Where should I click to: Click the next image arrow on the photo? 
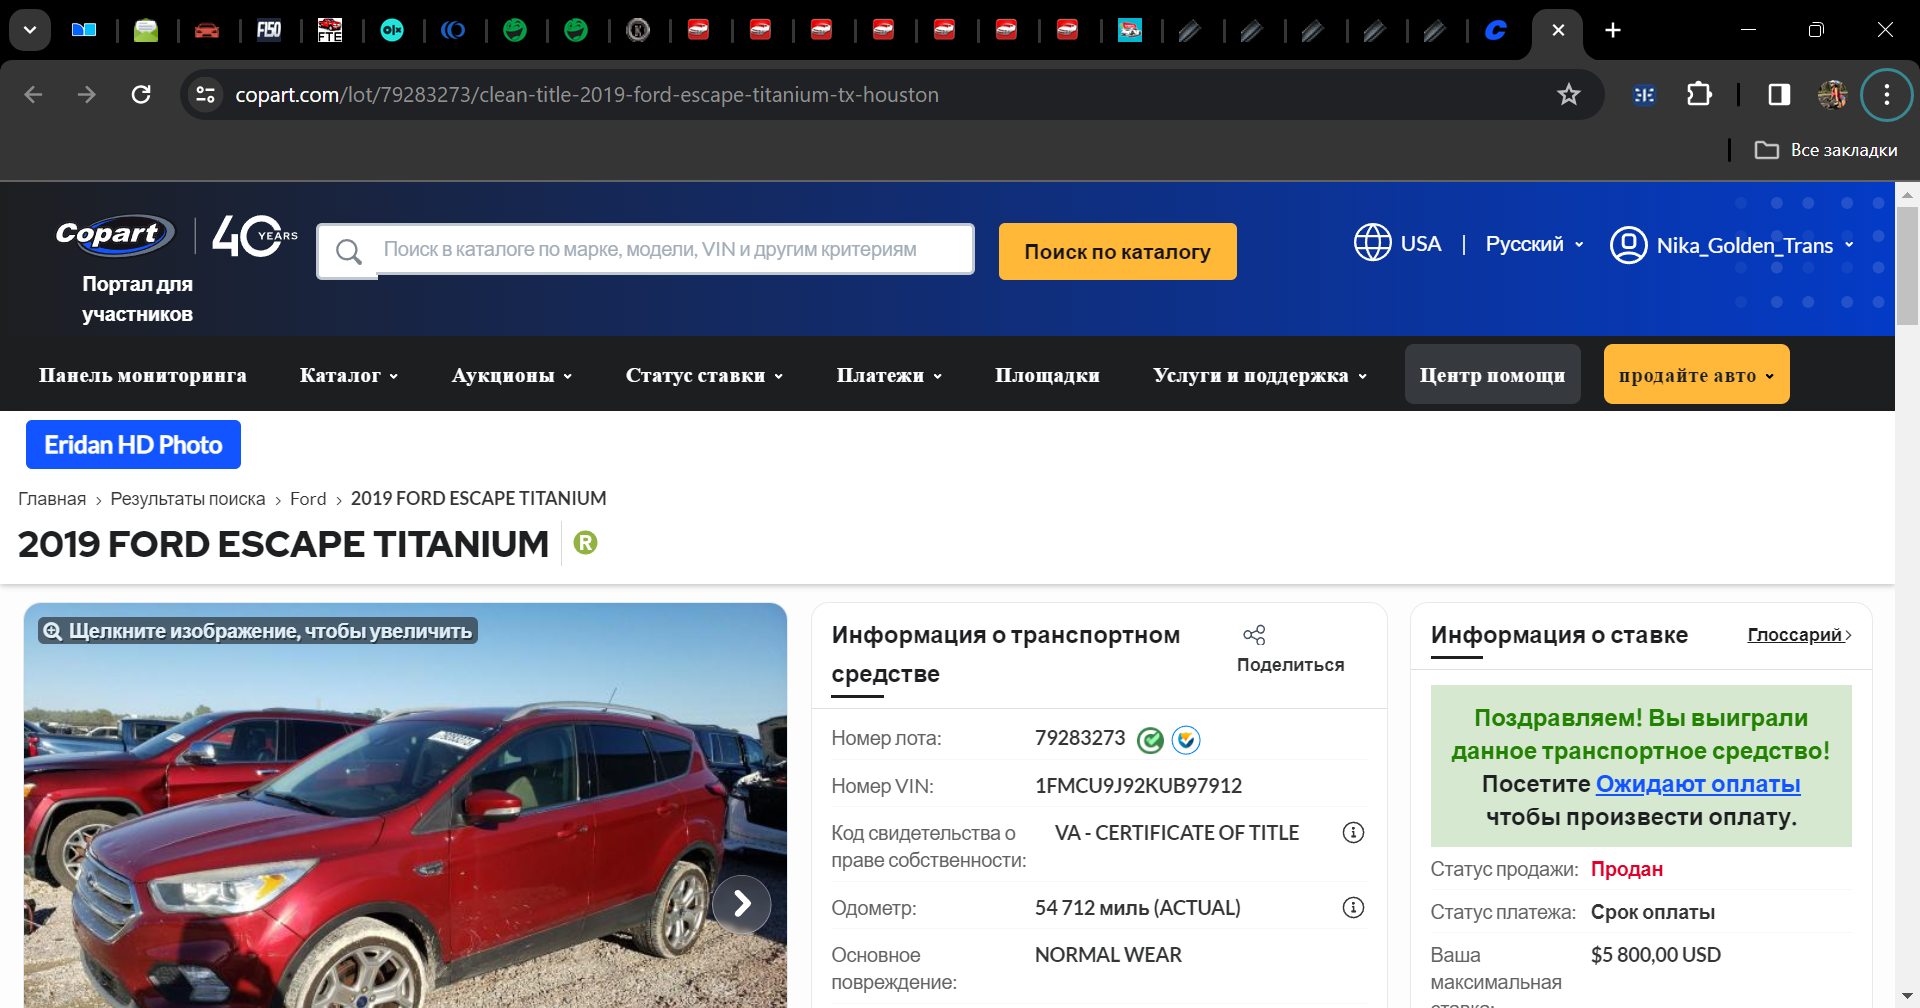click(741, 904)
